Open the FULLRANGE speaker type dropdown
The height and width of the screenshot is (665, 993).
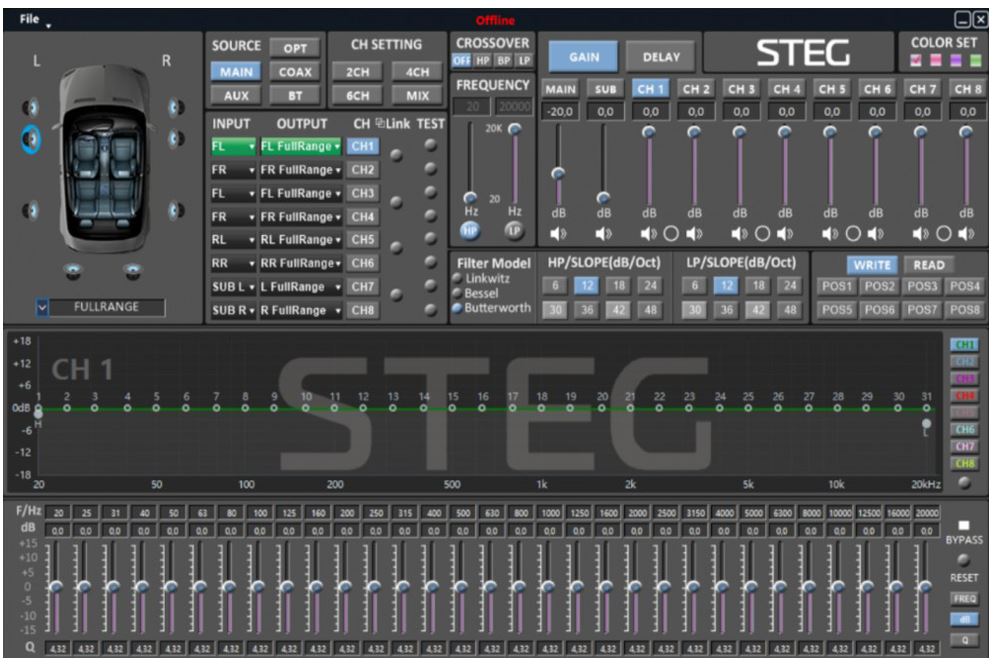click(42, 307)
